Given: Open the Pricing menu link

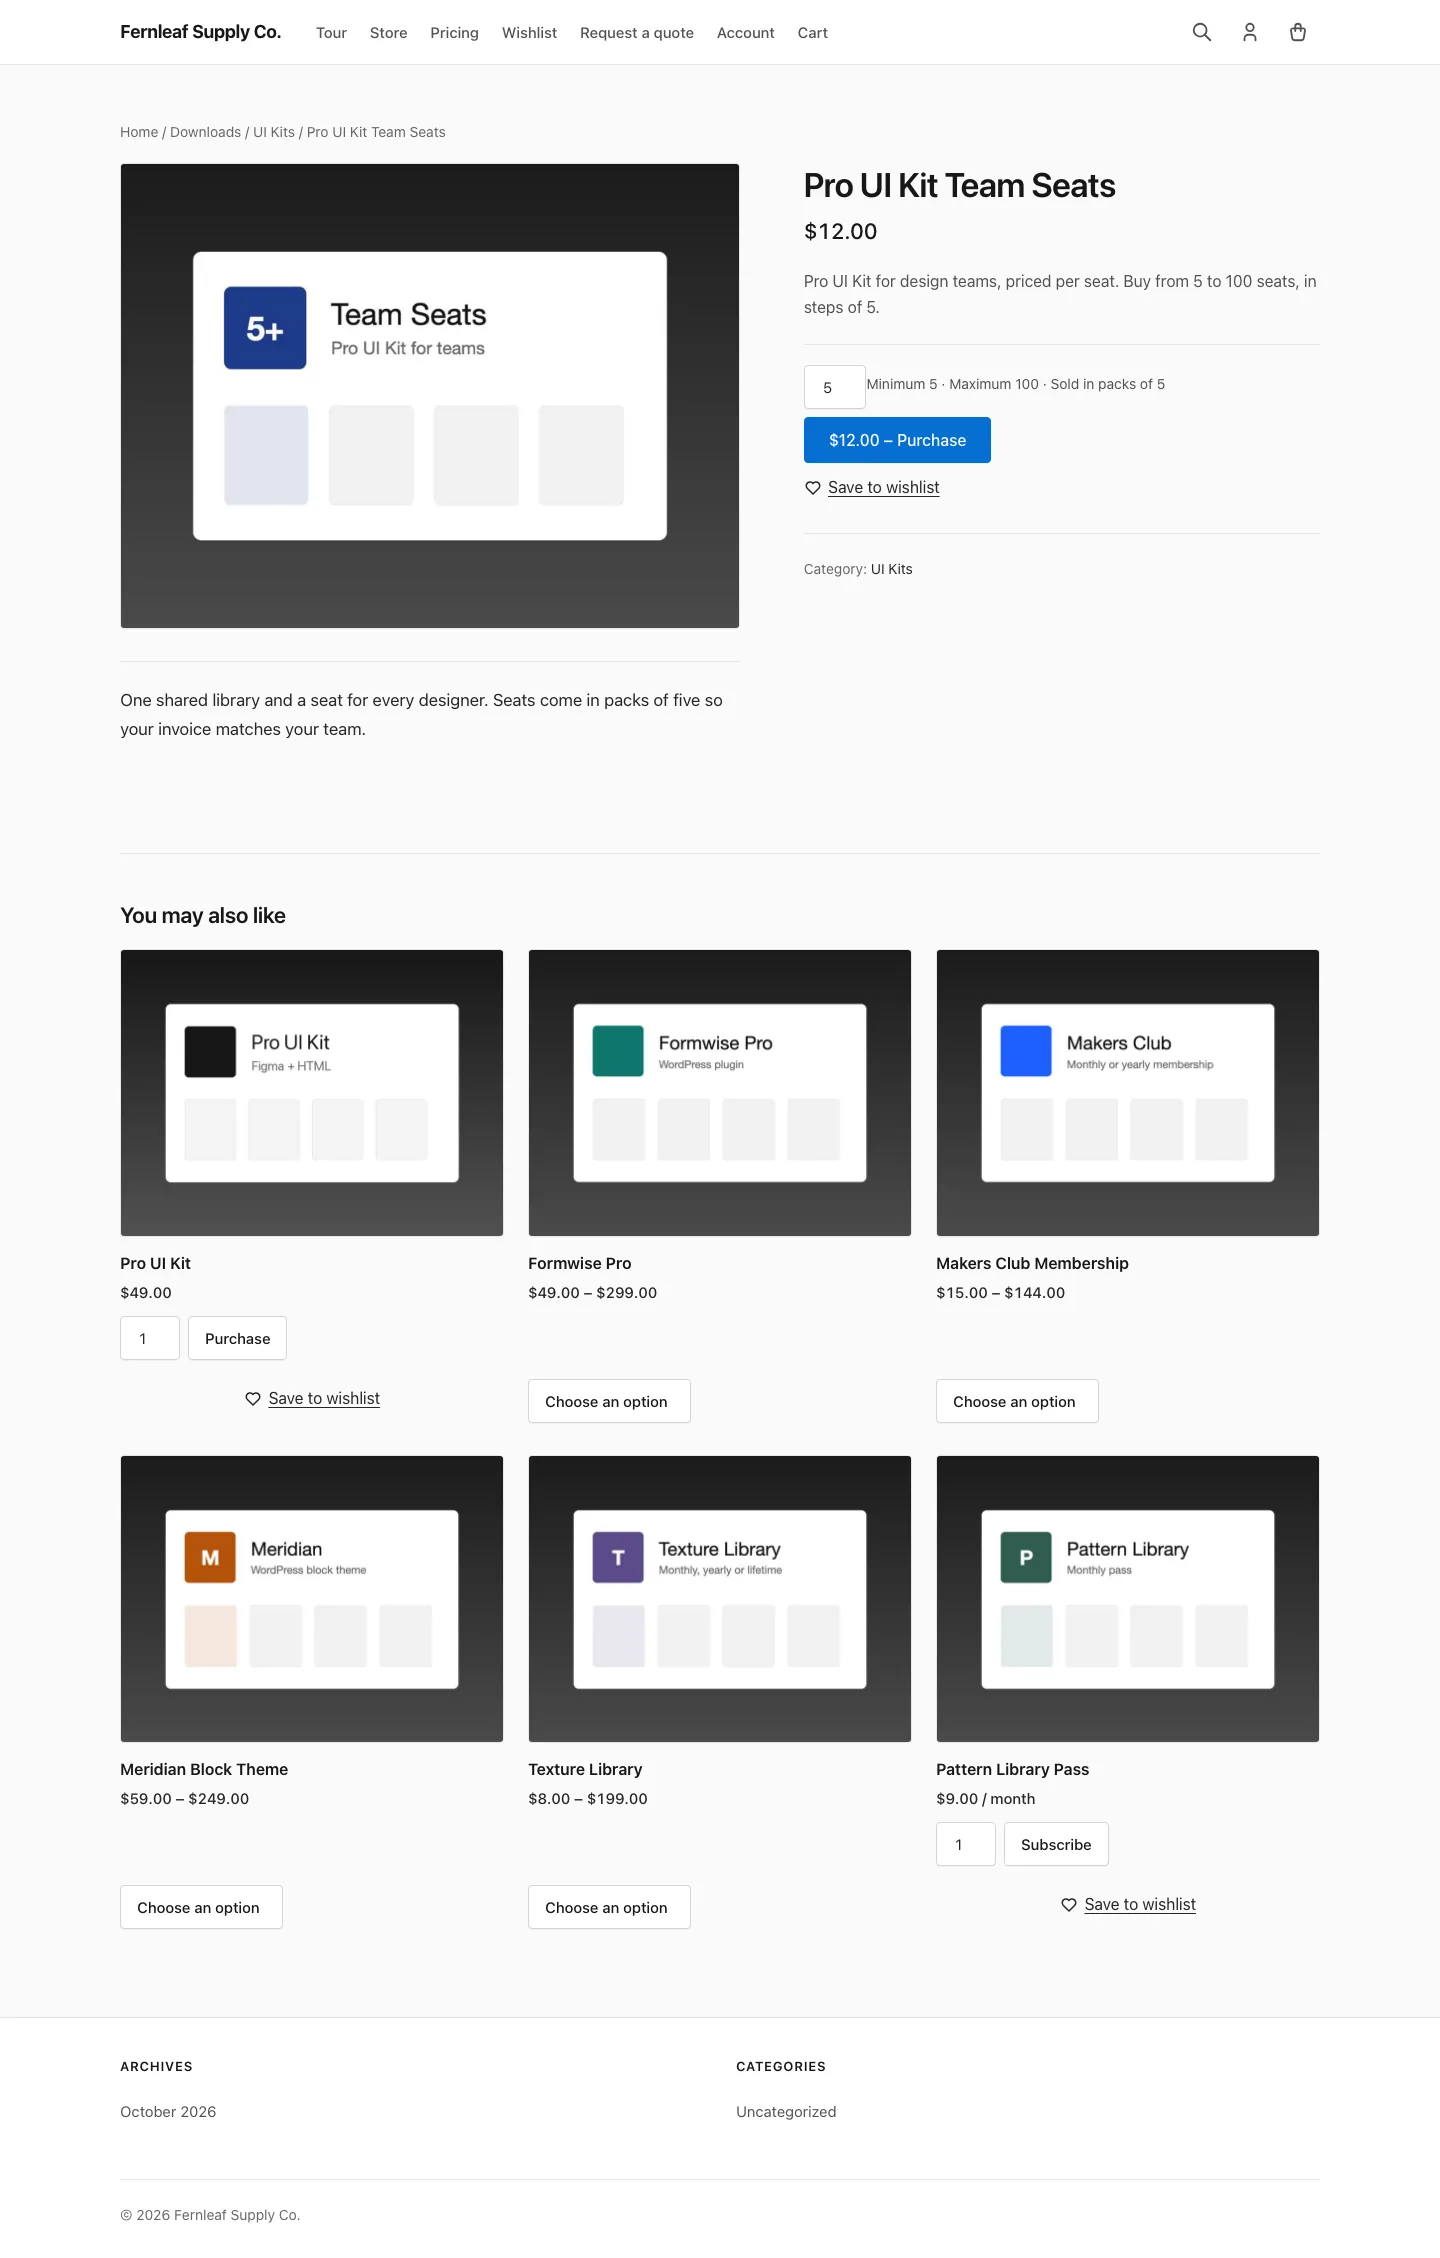Looking at the screenshot, I should (454, 33).
